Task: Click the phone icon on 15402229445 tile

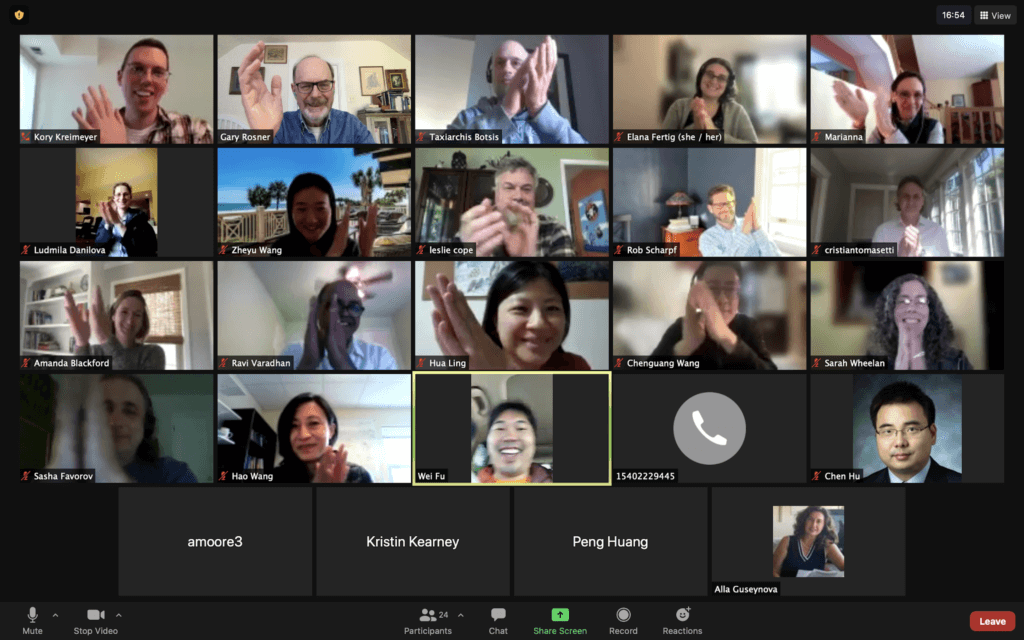Action: 709,428
